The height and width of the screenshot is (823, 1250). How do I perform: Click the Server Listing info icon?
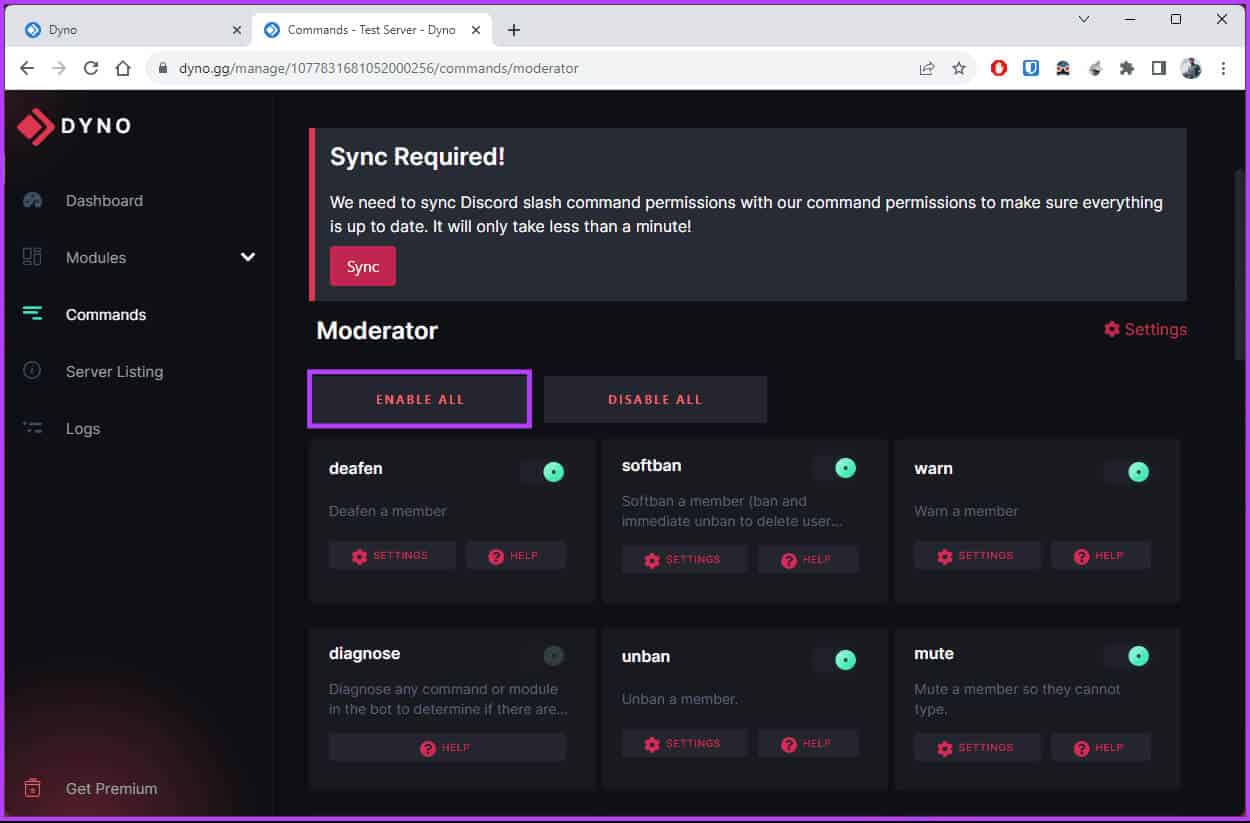pos(32,371)
